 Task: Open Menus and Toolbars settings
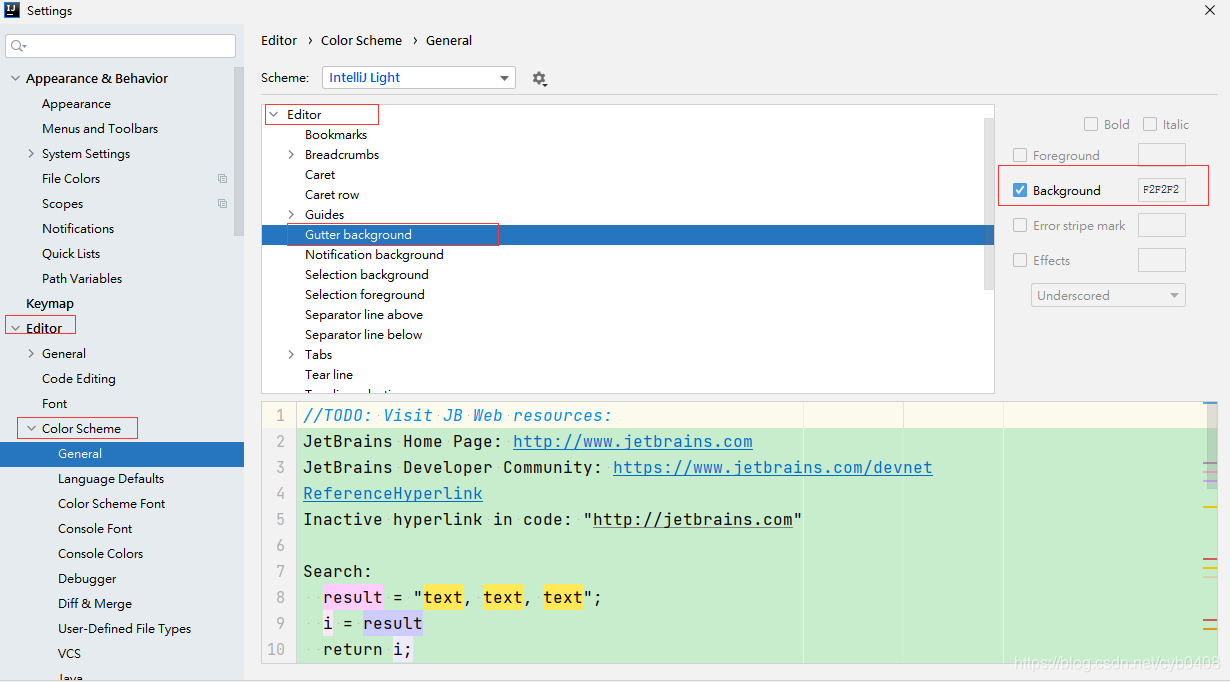click(100, 129)
